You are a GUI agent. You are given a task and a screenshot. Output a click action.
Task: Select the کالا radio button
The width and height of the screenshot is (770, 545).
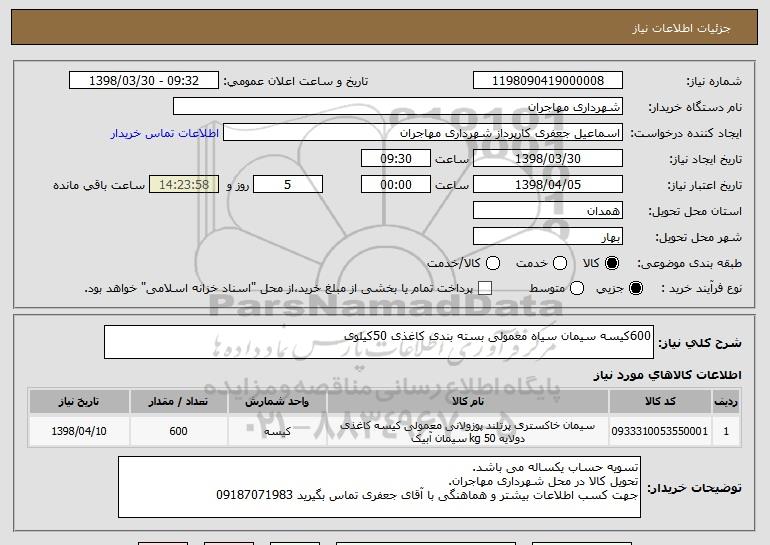[x=611, y=263]
